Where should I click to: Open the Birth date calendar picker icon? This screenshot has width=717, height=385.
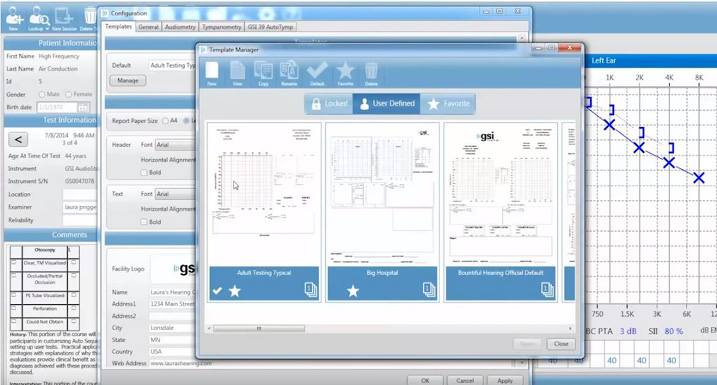click(83, 107)
